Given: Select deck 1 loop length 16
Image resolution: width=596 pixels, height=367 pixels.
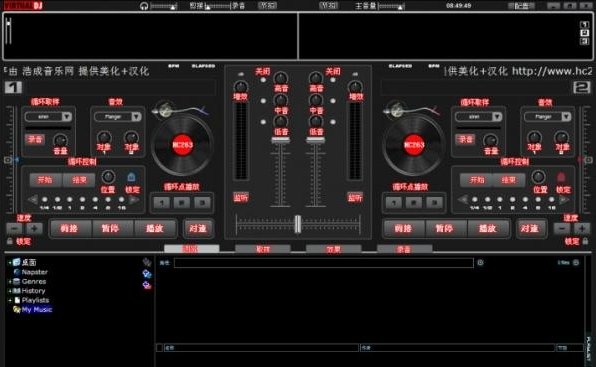Looking at the screenshot, I should click(121, 199).
